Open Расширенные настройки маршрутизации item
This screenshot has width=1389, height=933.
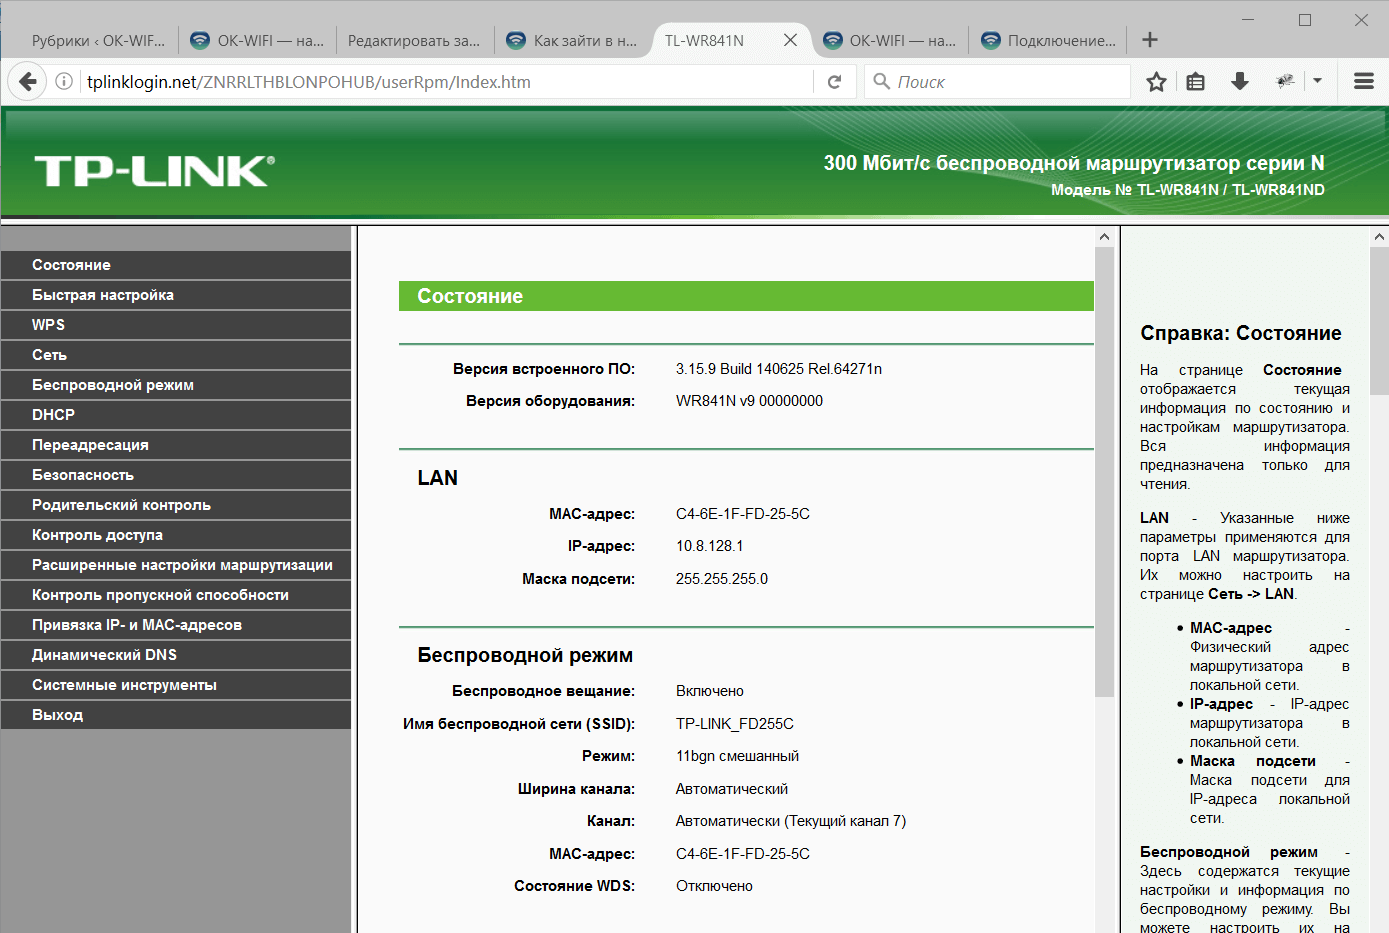pos(176,565)
